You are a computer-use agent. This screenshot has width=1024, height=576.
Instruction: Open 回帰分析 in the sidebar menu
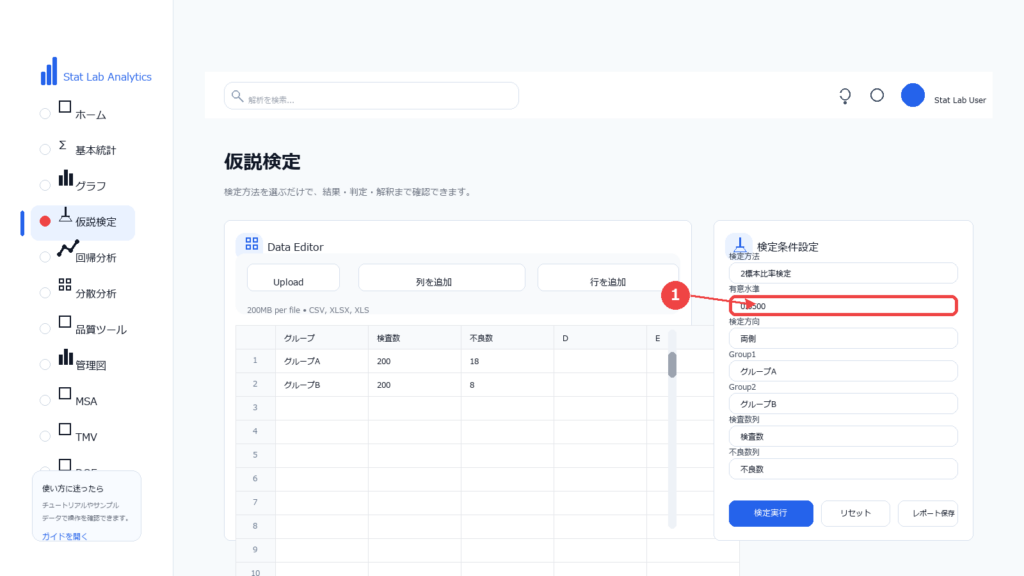click(x=95, y=258)
